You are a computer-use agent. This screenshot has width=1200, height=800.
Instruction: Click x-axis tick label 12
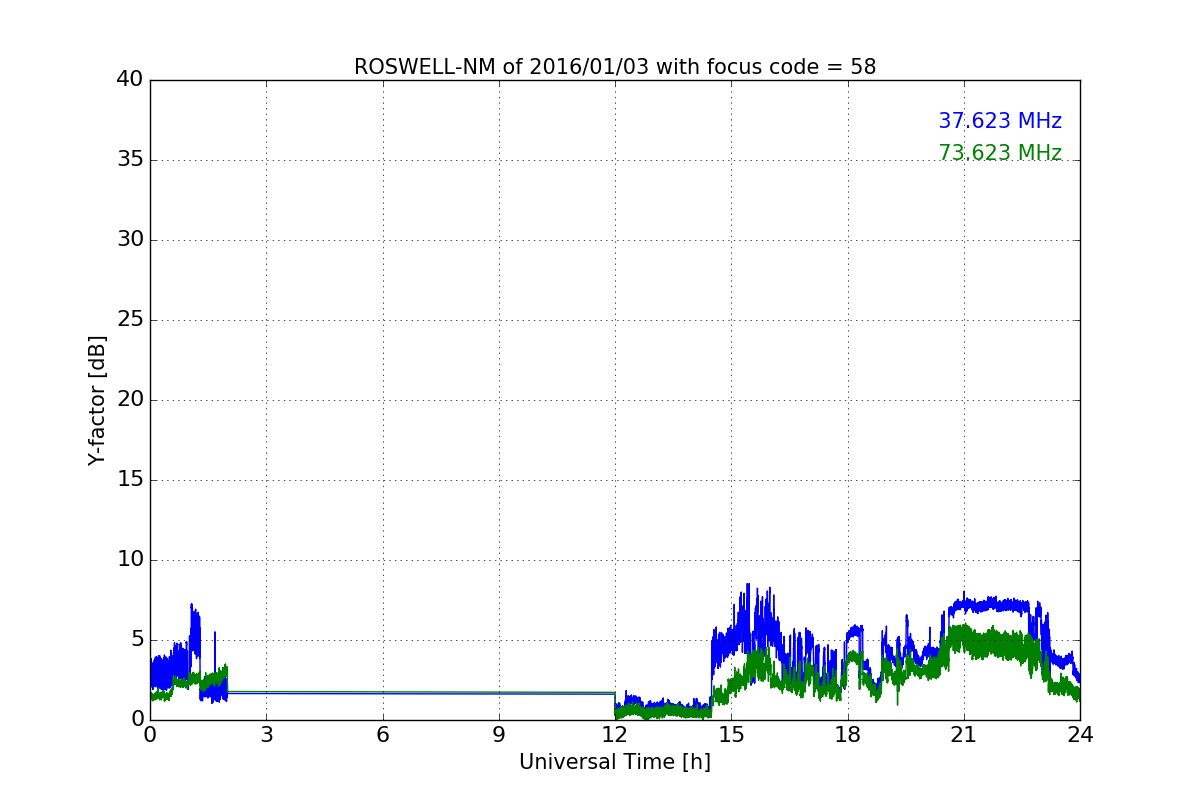[x=615, y=735]
